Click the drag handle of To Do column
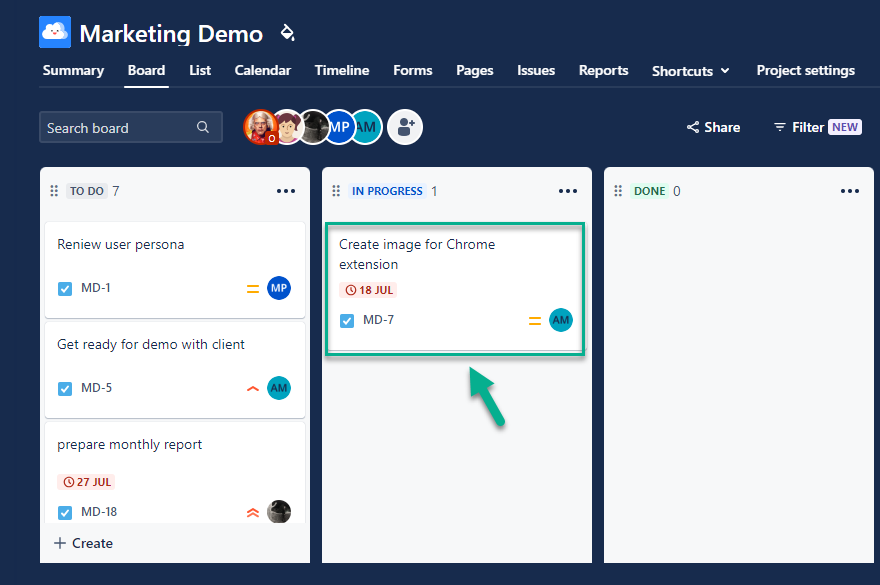This screenshot has width=880, height=585. click(x=55, y=191)
